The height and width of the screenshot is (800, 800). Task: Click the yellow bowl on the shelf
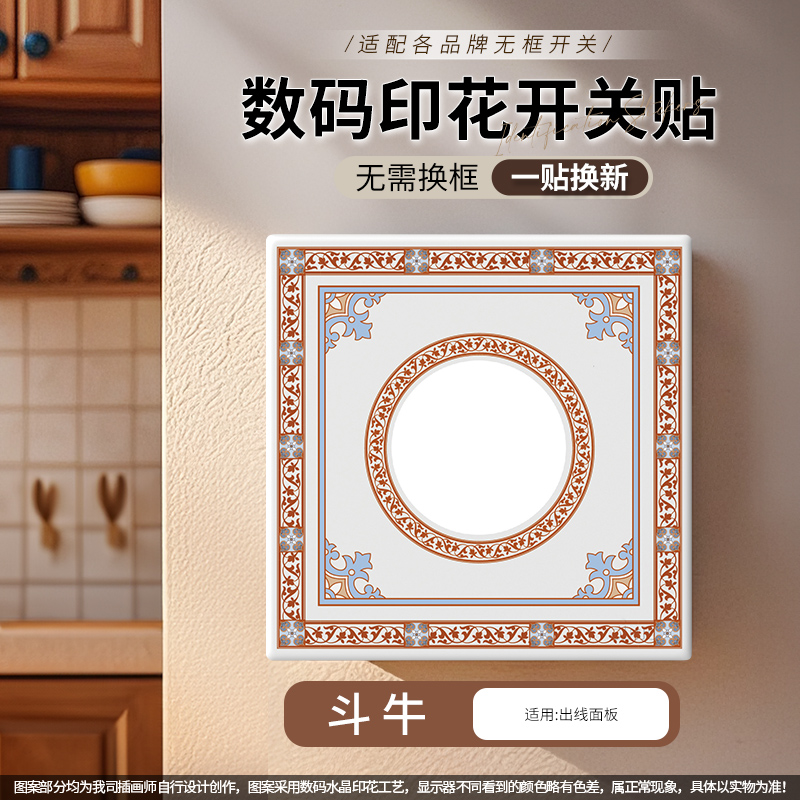pyautogui.click(x=118, y=177)
